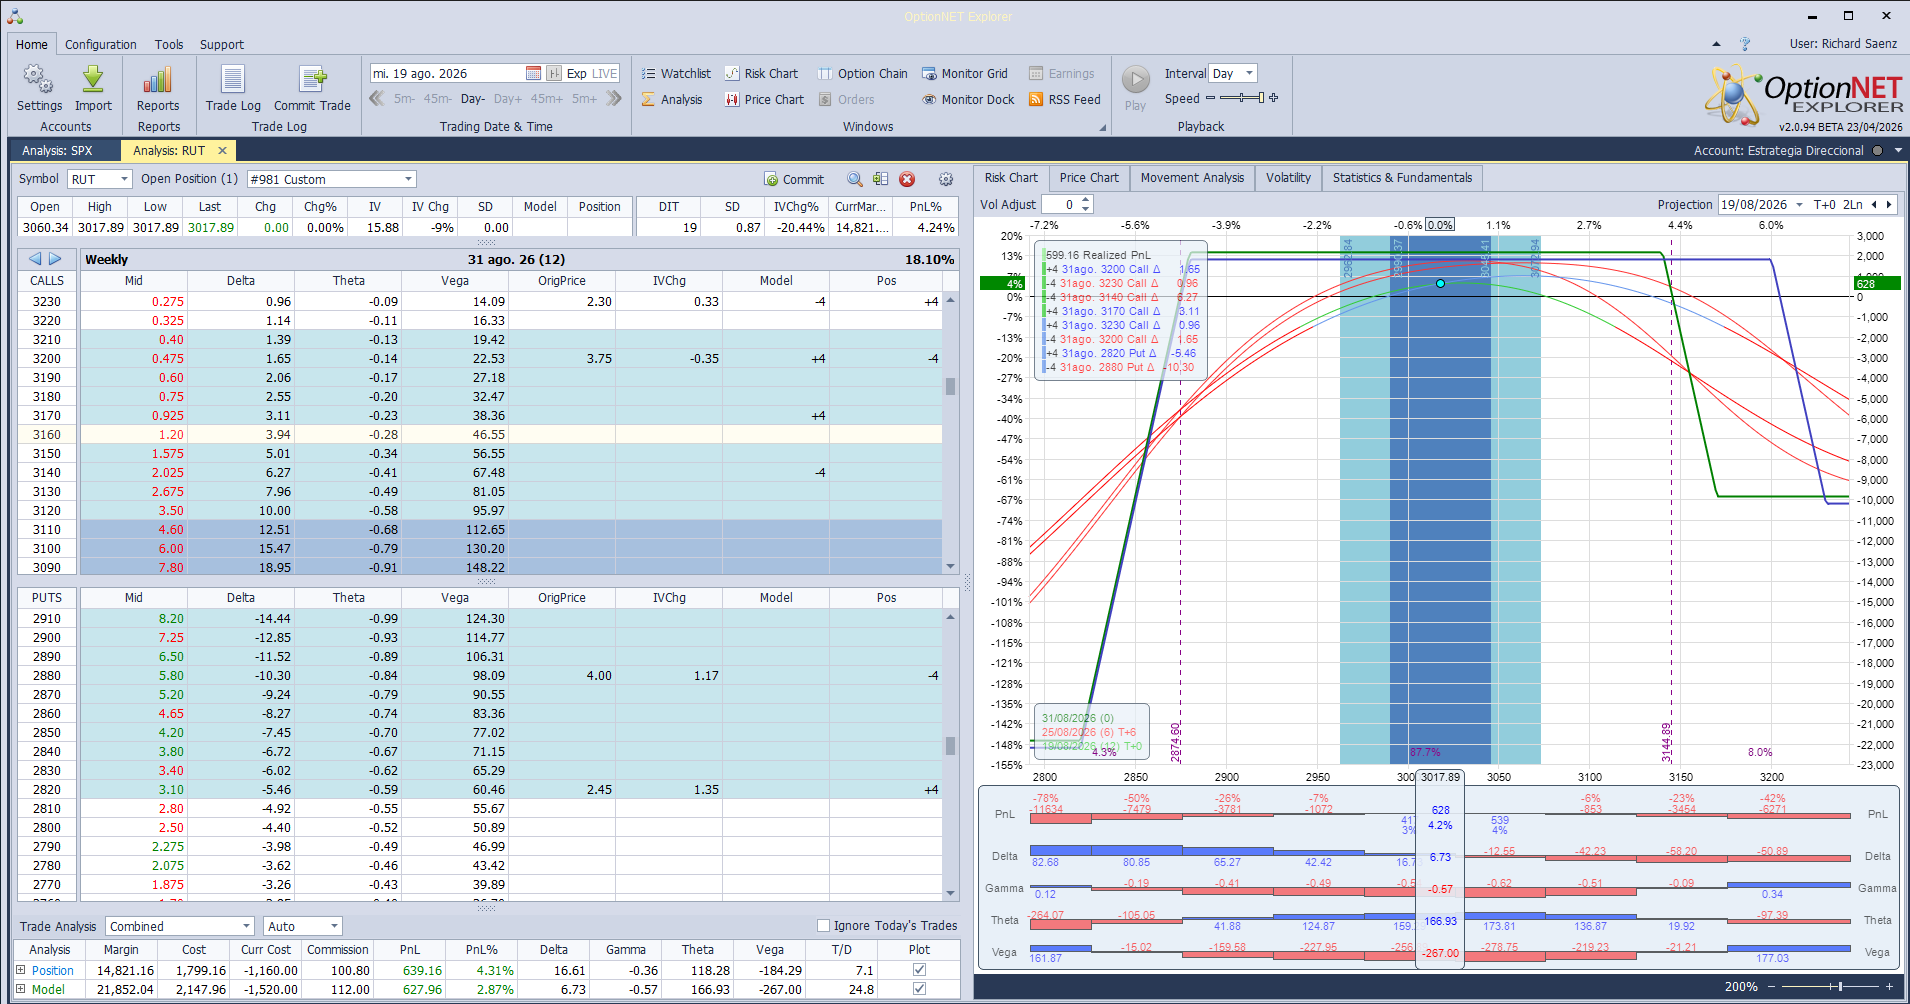Open the RSS Feed window
The image size is (1910, 1004).
pyautogui.click(x=1065, y=99)
